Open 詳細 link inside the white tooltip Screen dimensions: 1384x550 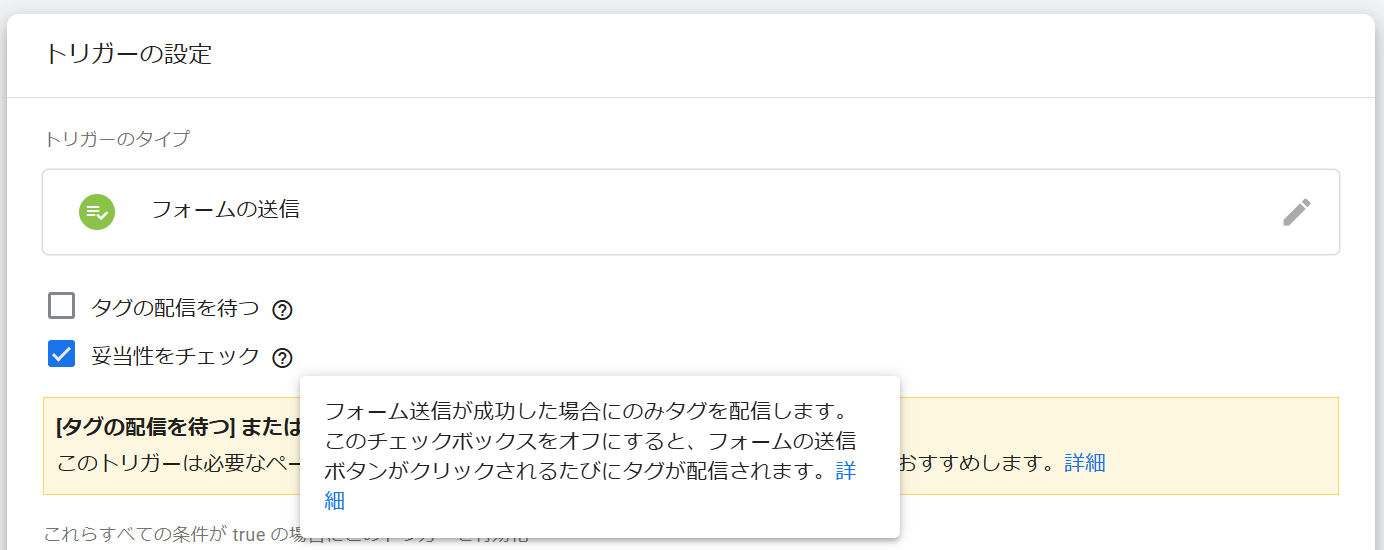click(x=845, y=471)
